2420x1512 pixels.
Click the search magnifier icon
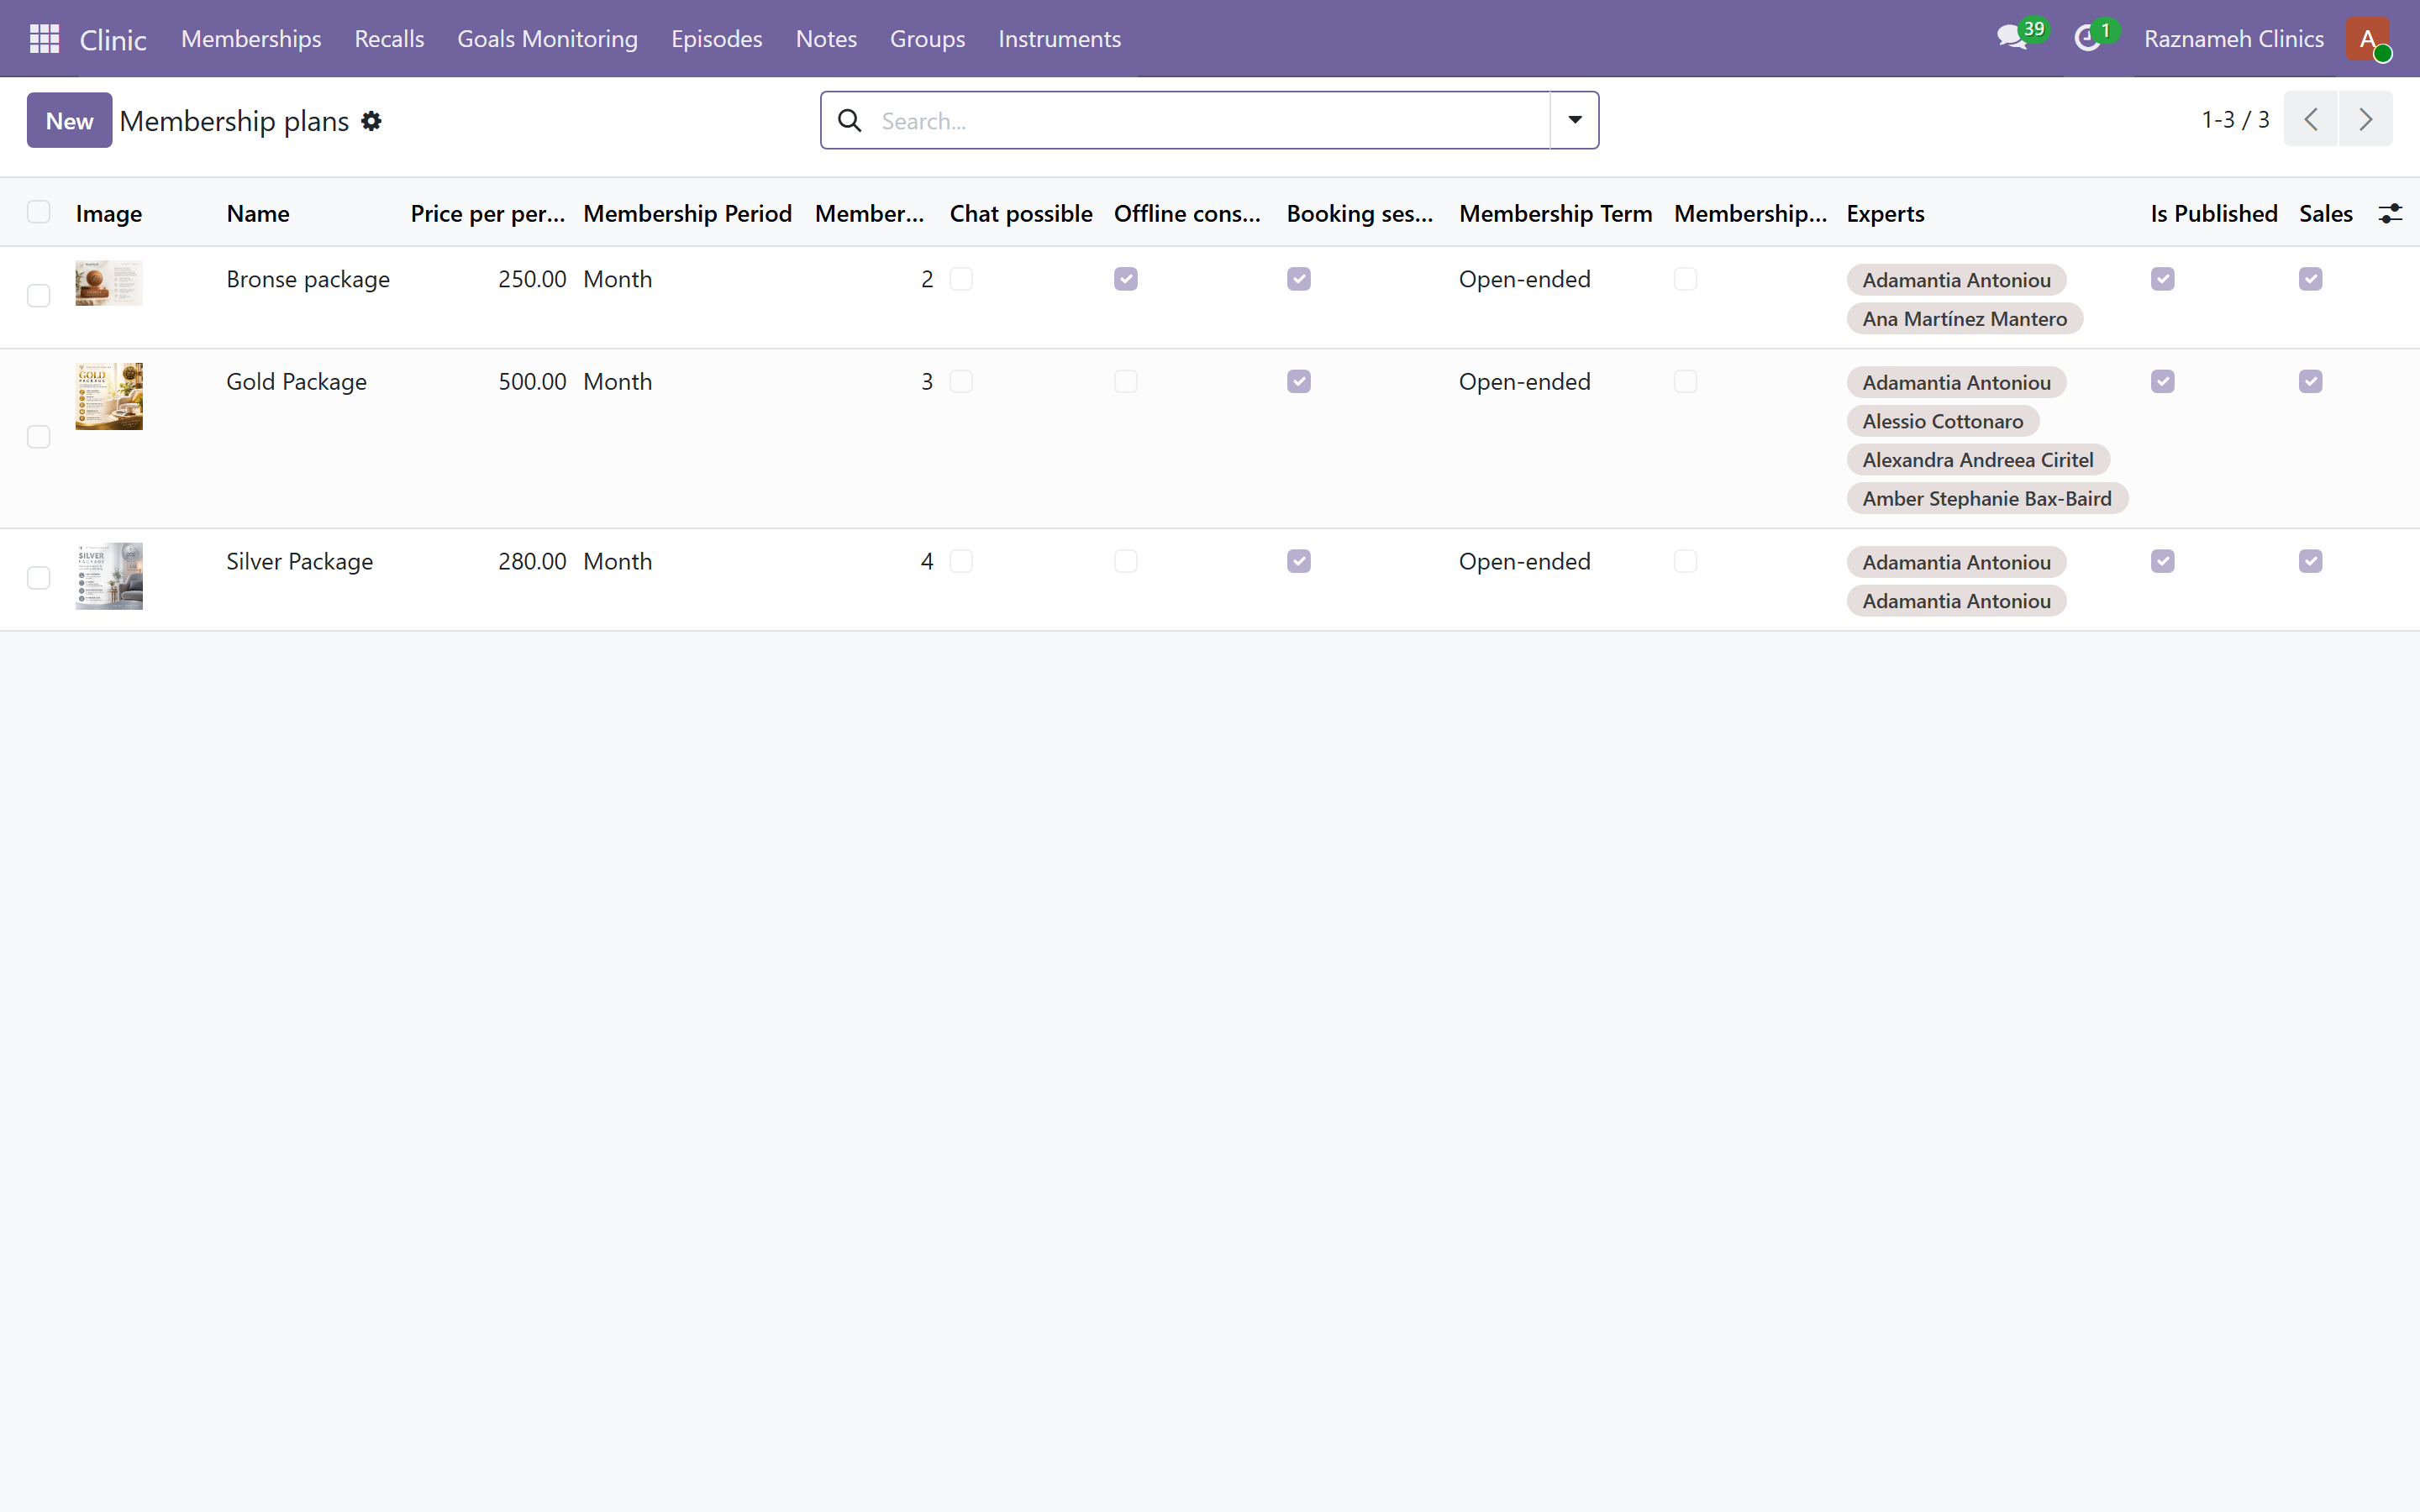850,121
